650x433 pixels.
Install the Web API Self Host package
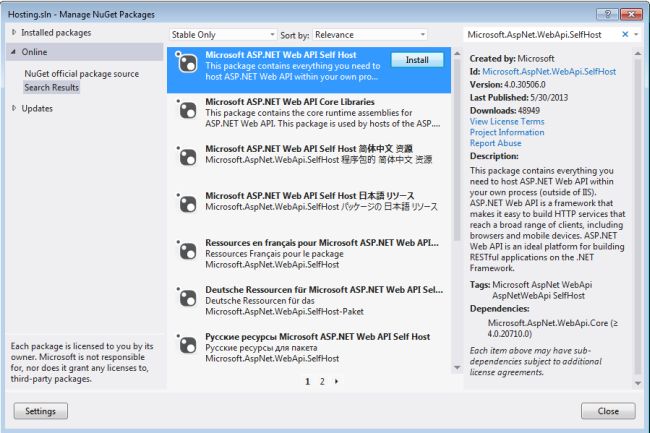pyautogui.click(x=417, y=60)
